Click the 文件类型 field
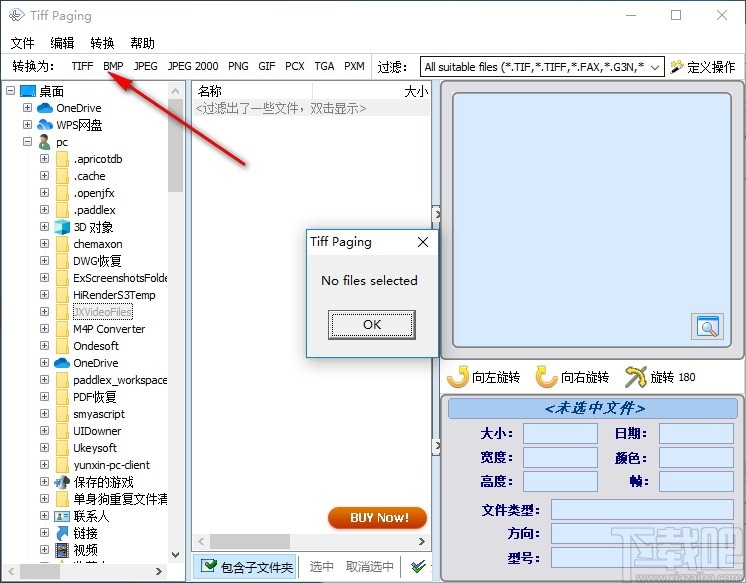Screen dimensions: 746x583 tap(642, 510)
